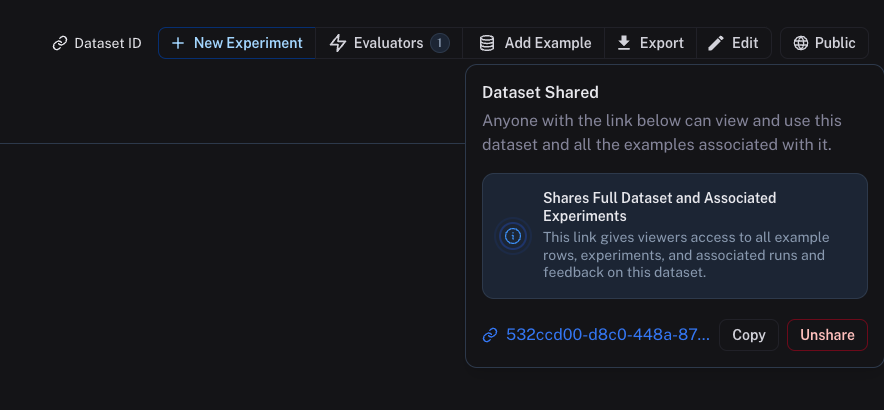Click the download arrow Export icon
The width and height of the screenshot is (884, 410).
[x=624, y=43]
